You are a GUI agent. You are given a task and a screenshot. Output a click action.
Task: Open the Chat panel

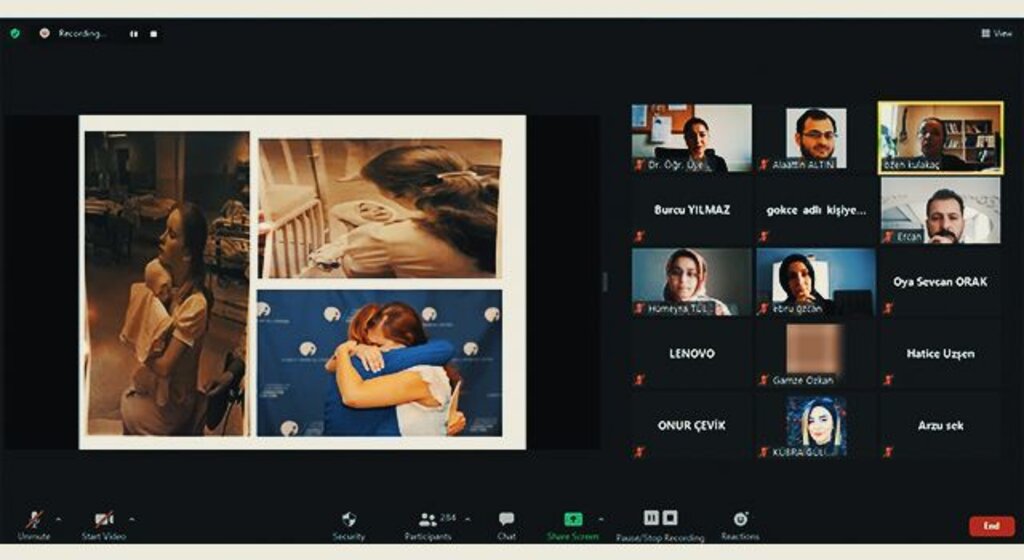(506, 520)
